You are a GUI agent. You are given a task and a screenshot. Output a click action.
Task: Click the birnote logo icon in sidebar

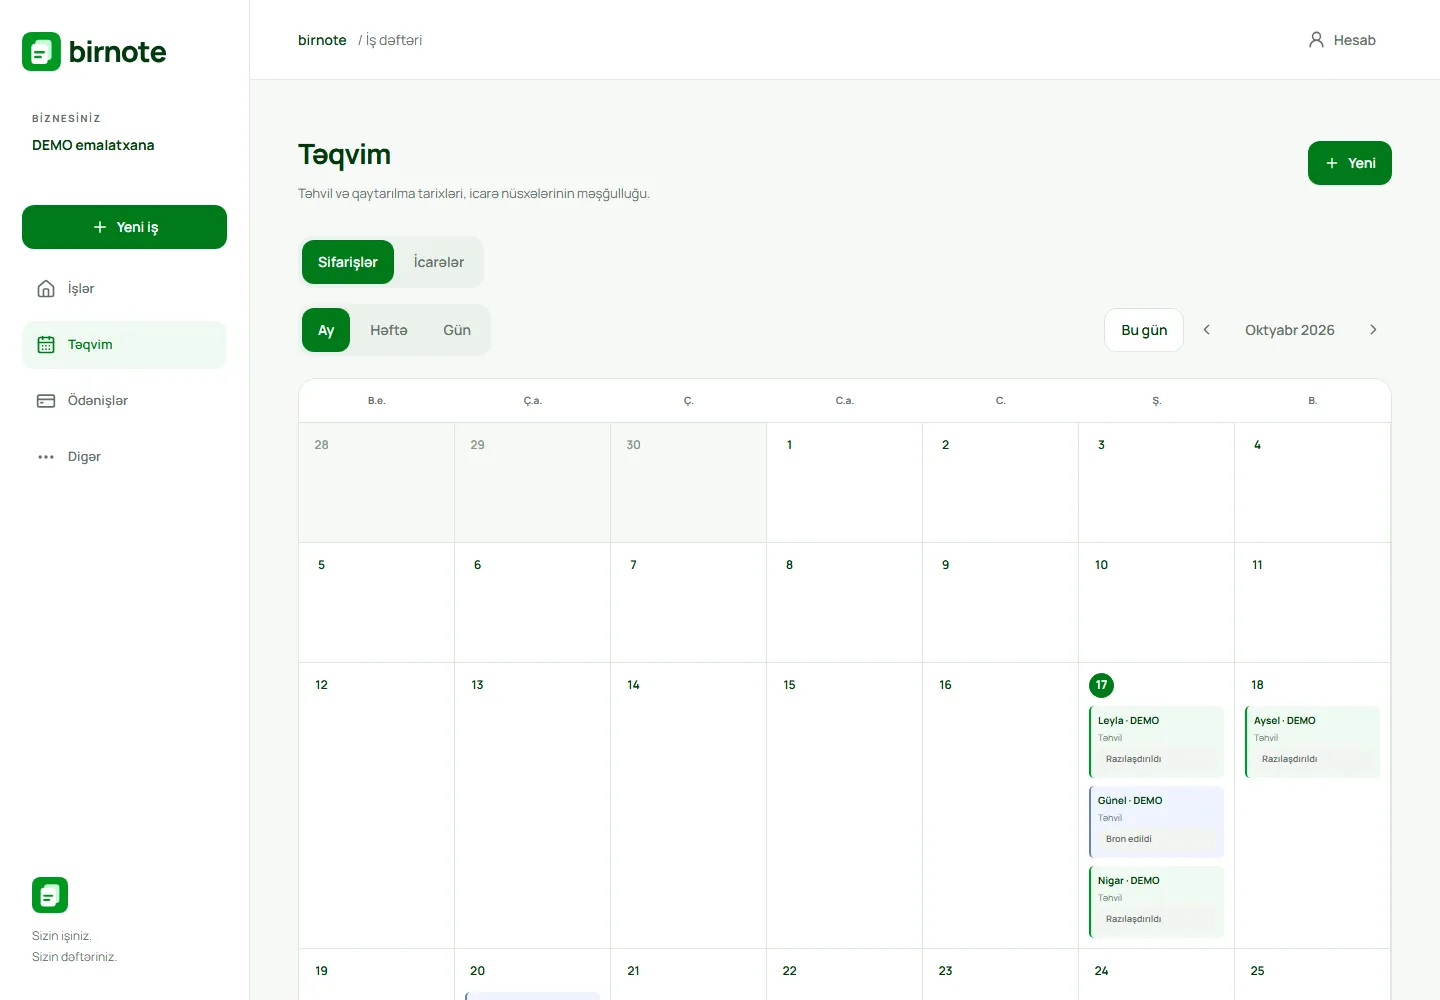pyautogui.click(x=41, y=51)
